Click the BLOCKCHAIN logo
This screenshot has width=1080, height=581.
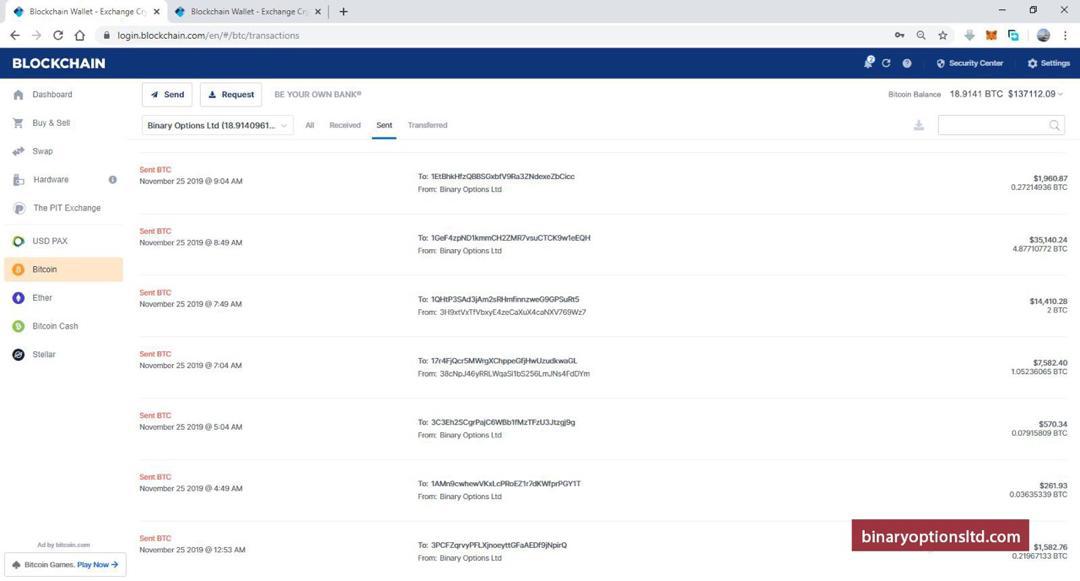[59, 63]
